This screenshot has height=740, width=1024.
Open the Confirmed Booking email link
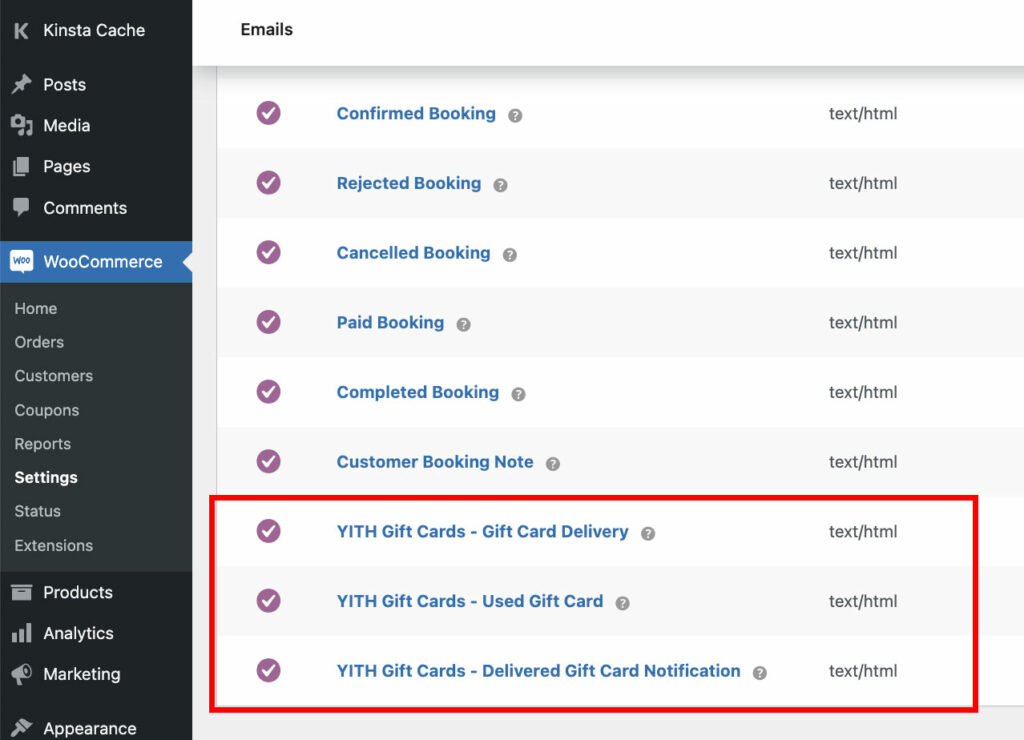tap(416, 114)
